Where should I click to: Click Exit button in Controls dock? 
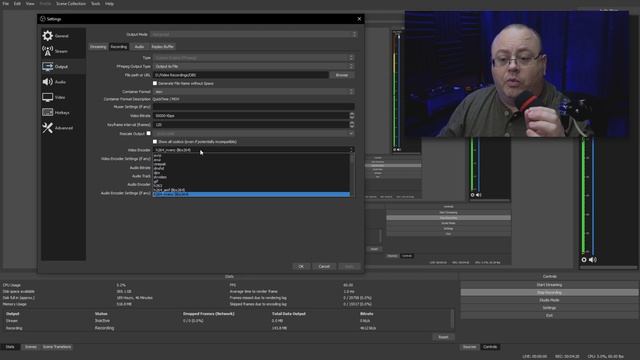tap(549, 316)
